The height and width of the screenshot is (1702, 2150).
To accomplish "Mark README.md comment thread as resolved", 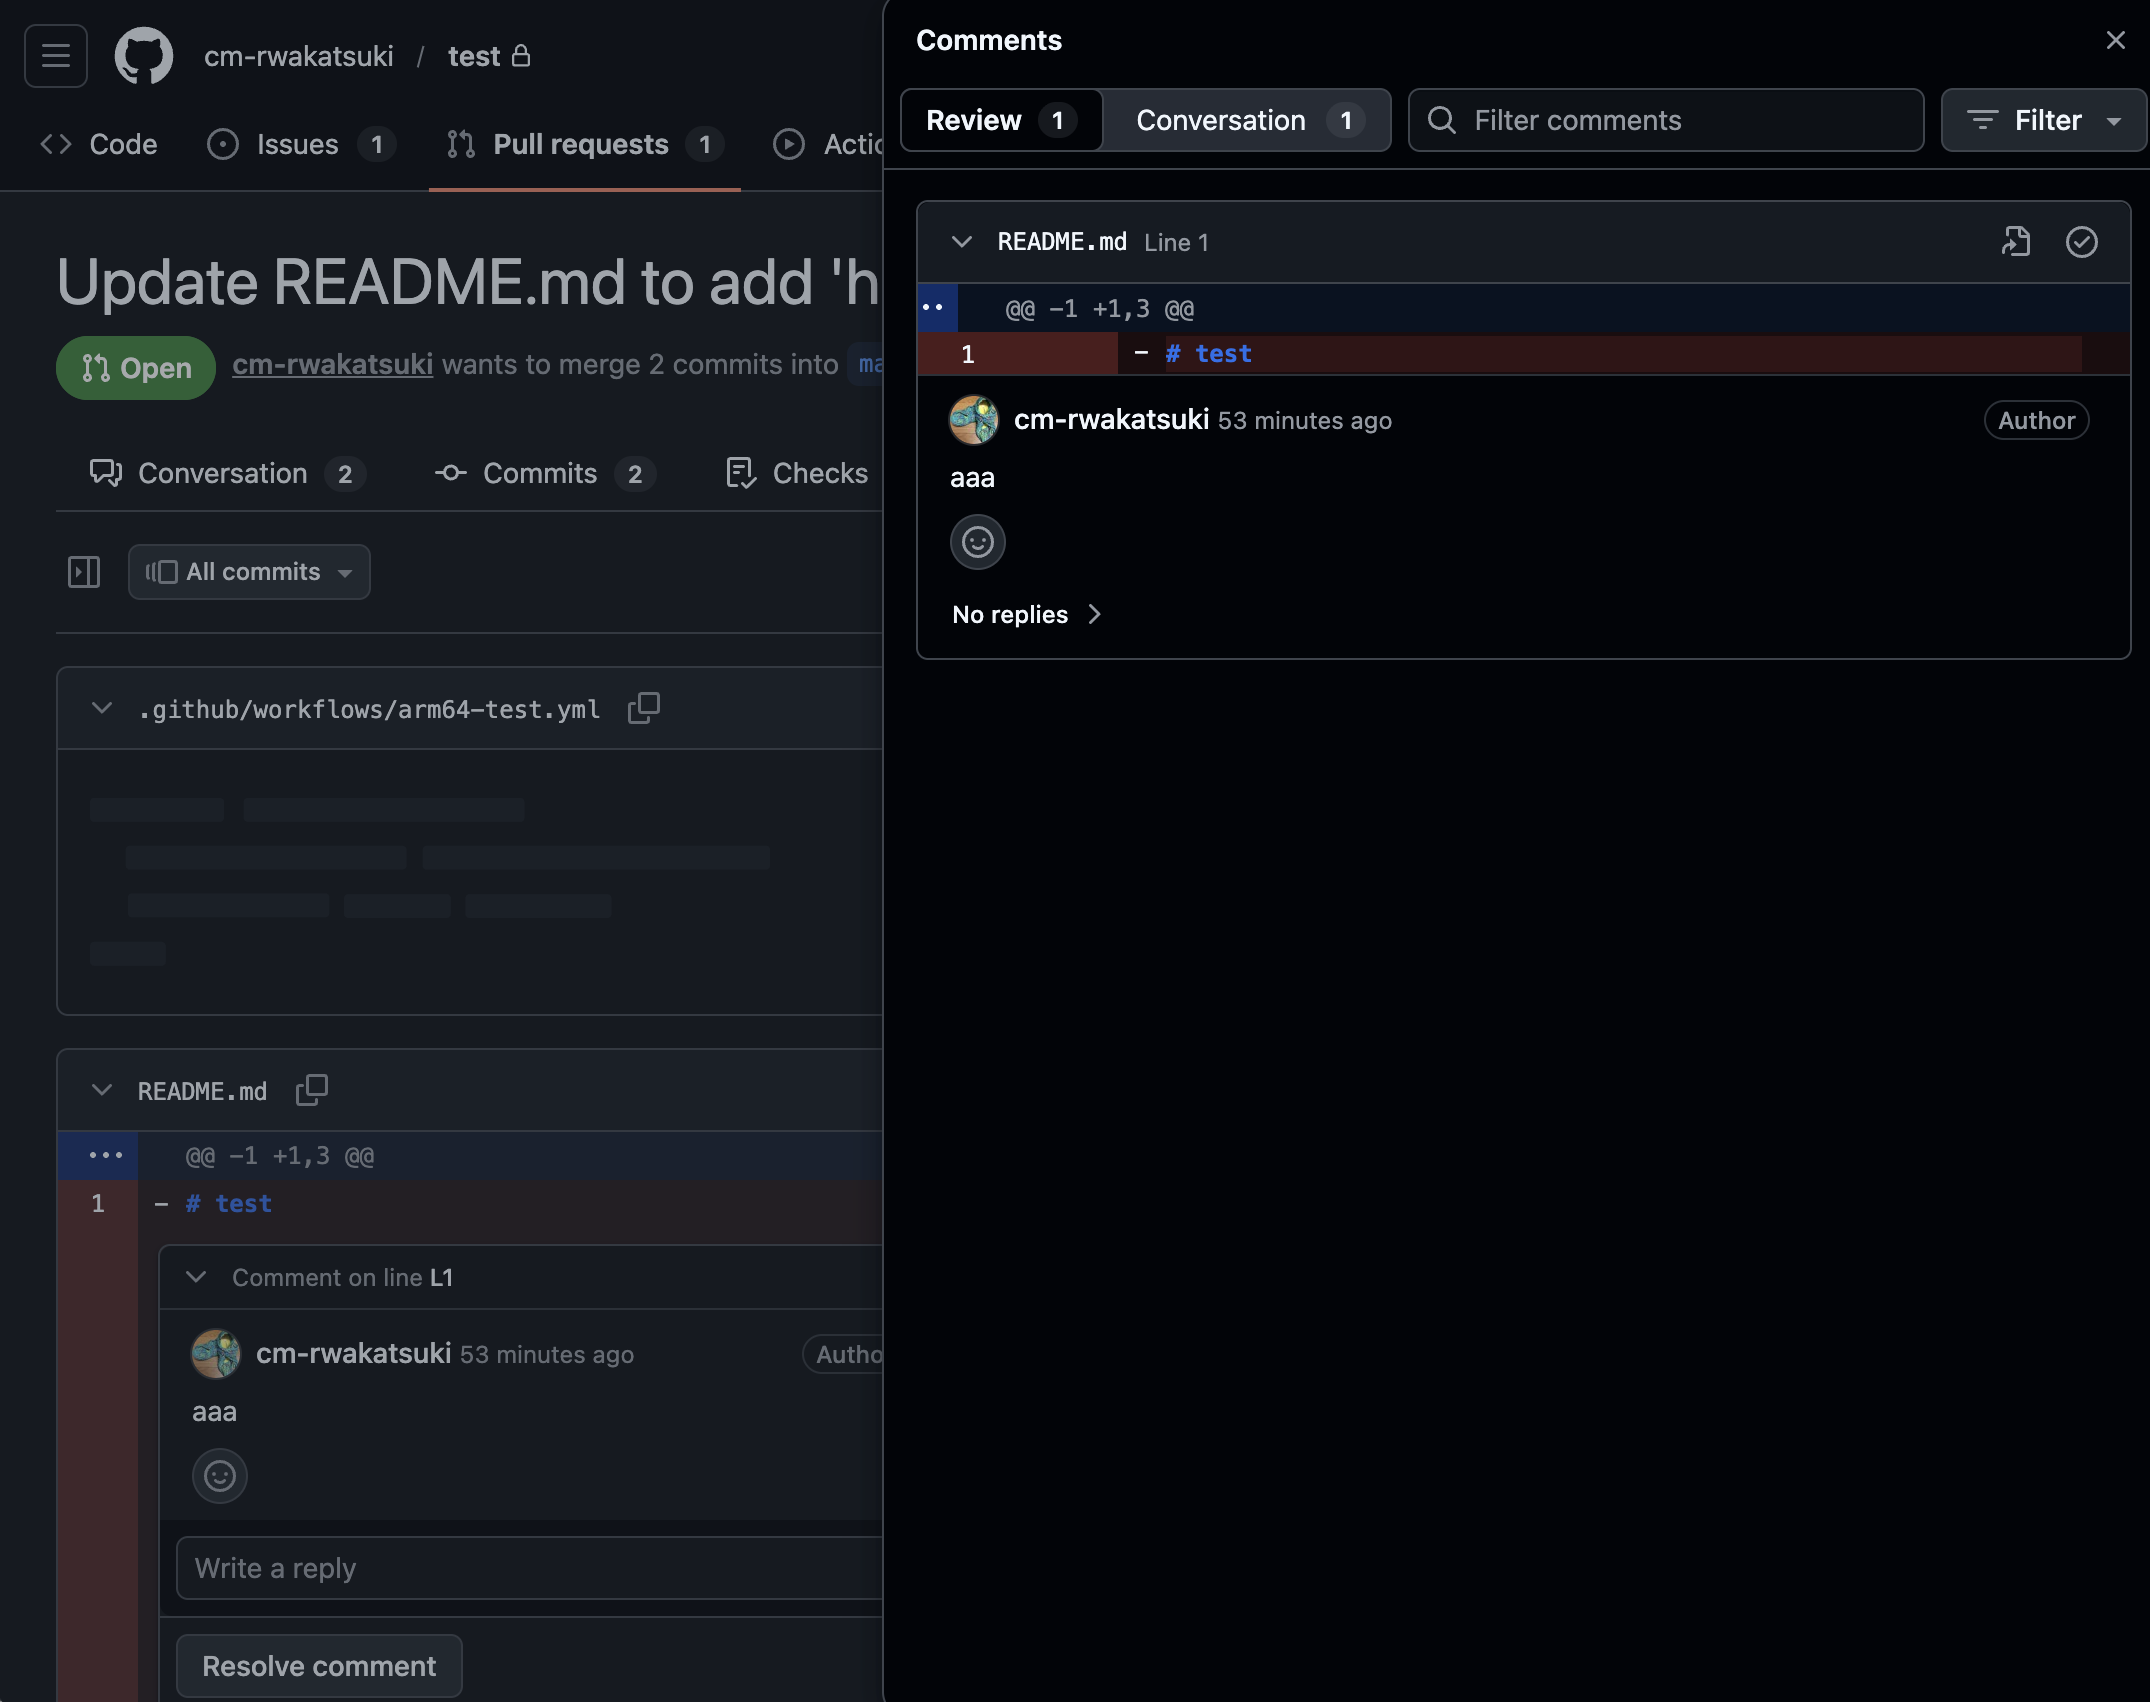I will coord(2081,242).
